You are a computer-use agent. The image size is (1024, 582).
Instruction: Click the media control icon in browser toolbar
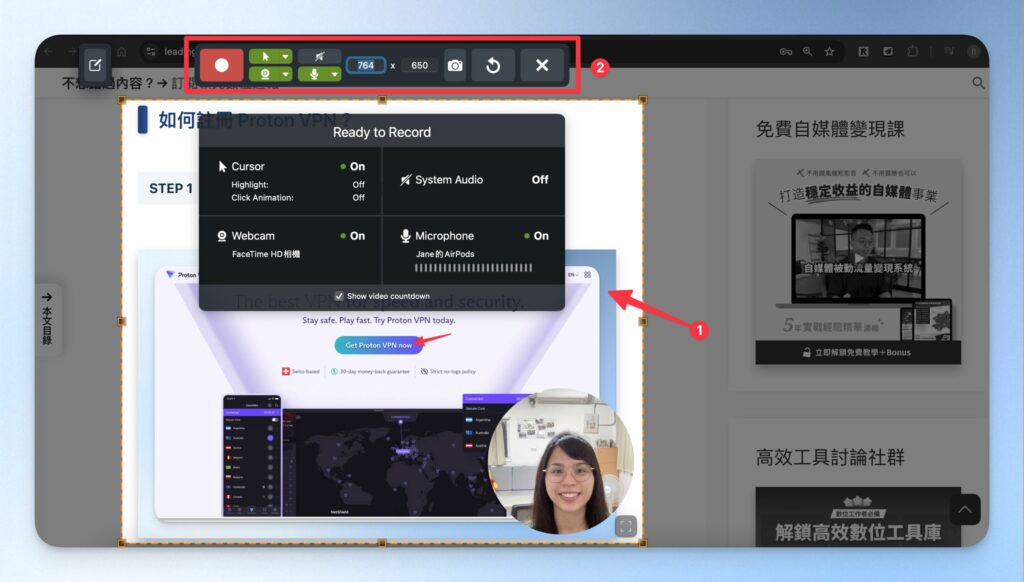click(949, 51)
